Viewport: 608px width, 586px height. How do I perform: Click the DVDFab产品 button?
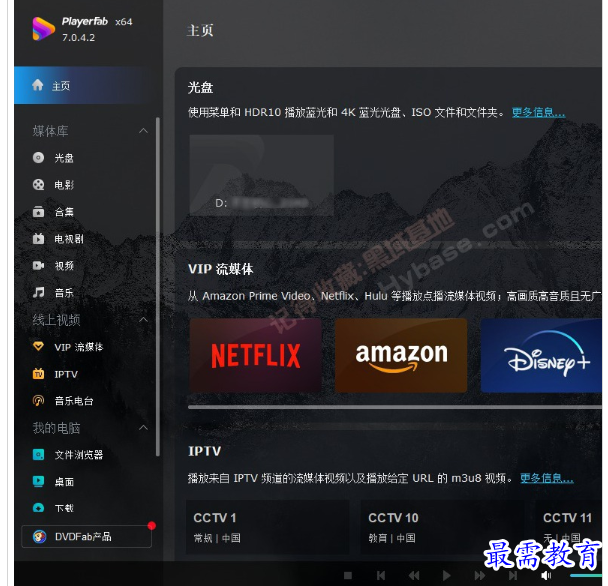(x=86, y=537)
